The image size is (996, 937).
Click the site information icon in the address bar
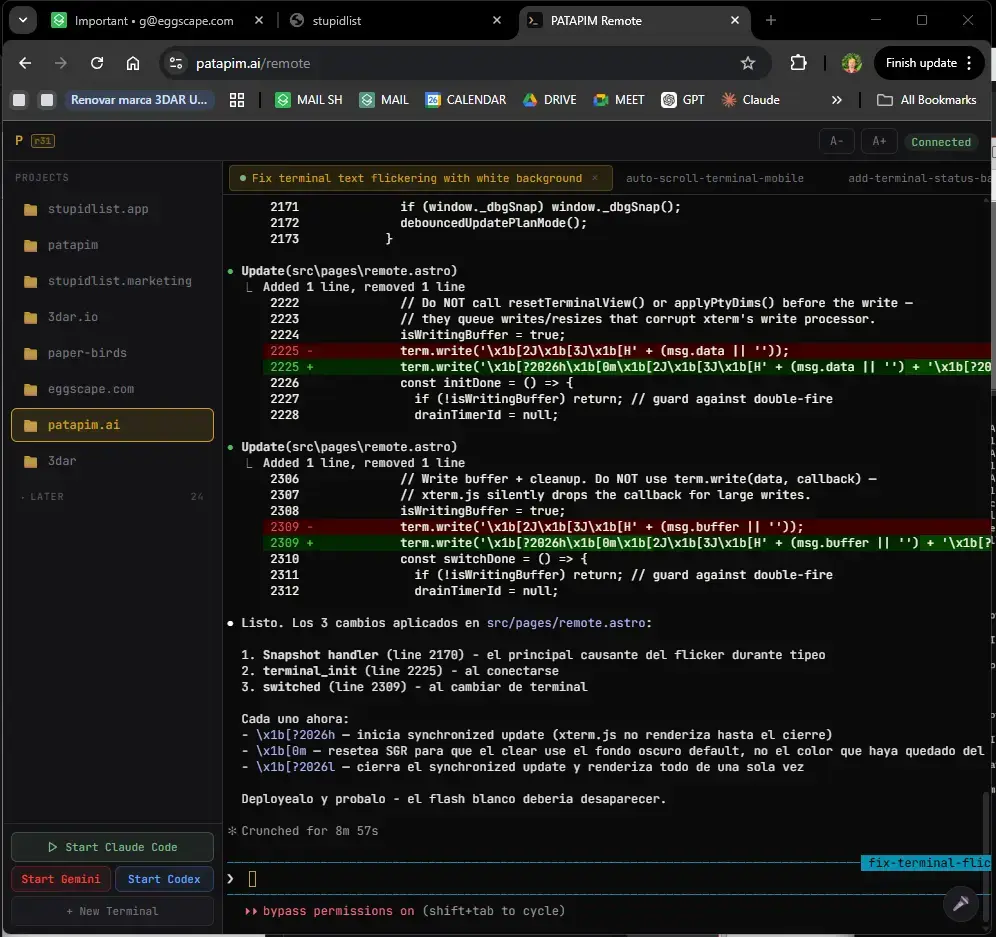pos(176,63)
